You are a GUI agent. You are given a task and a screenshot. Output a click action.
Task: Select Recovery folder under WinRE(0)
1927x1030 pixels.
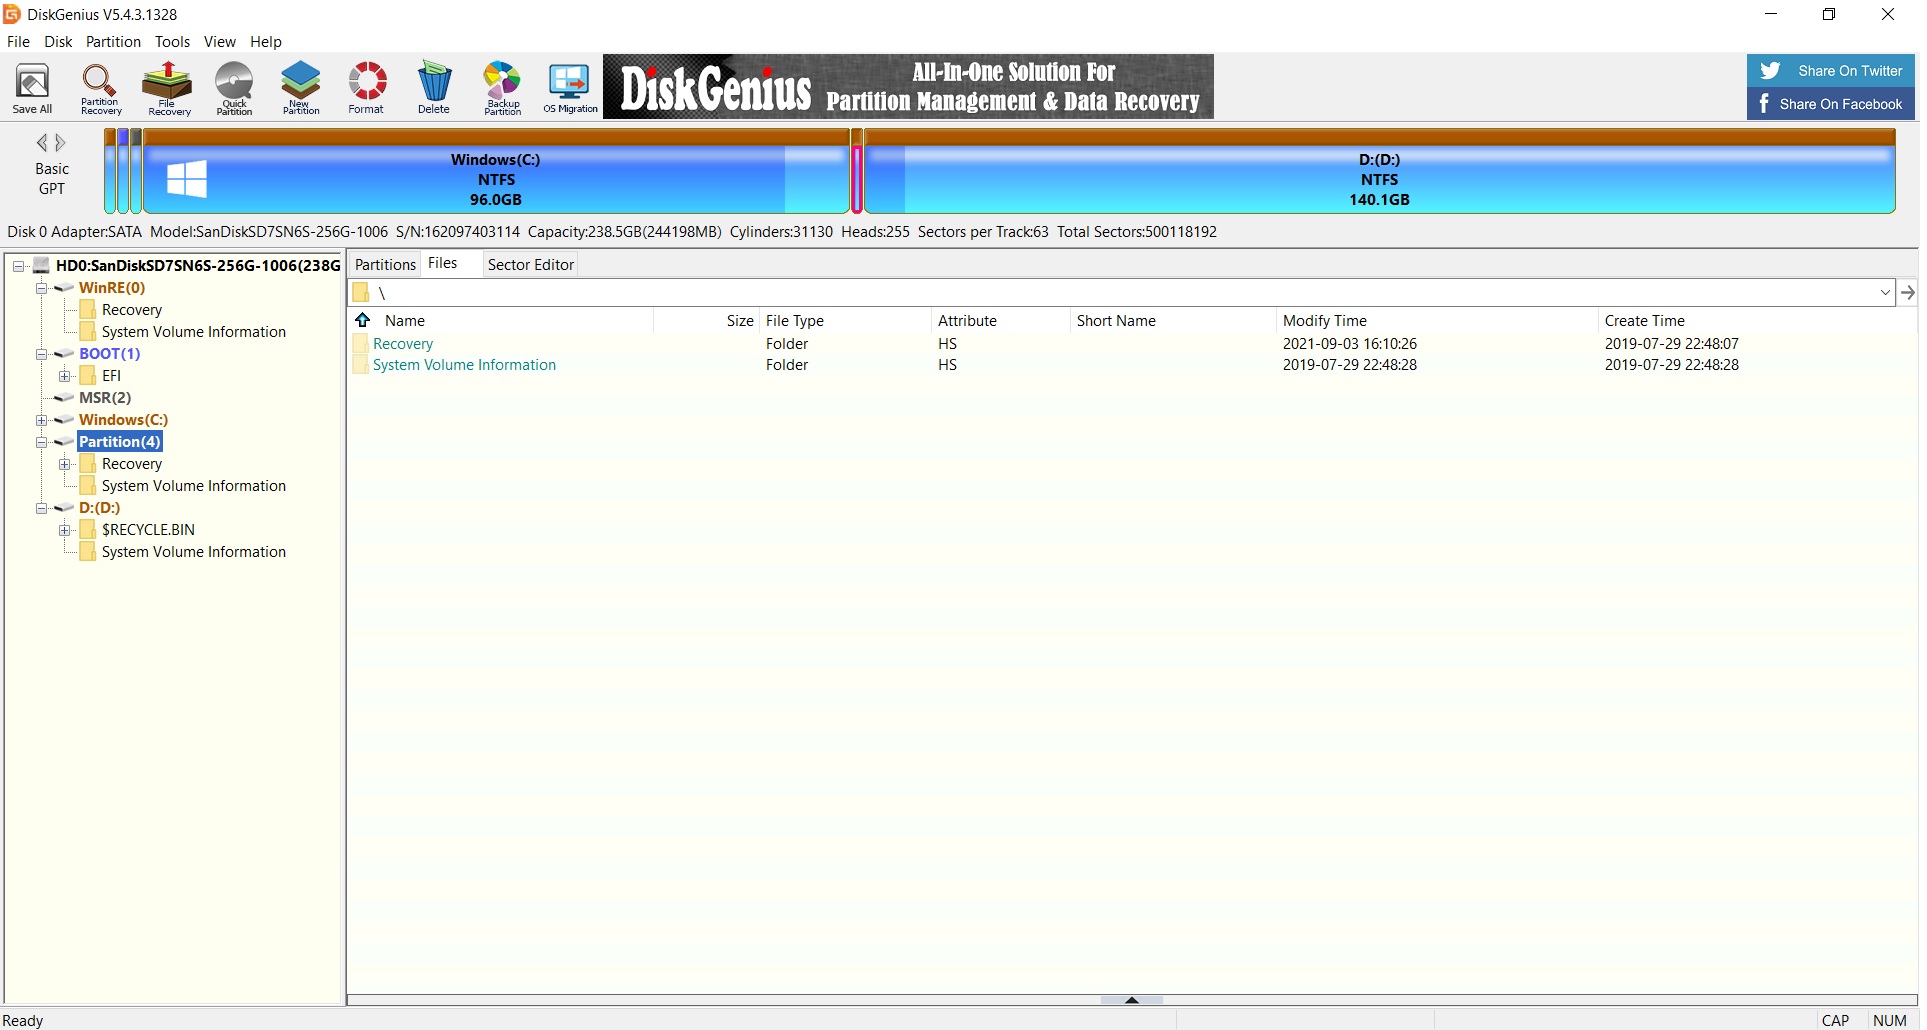click(132, 310)
